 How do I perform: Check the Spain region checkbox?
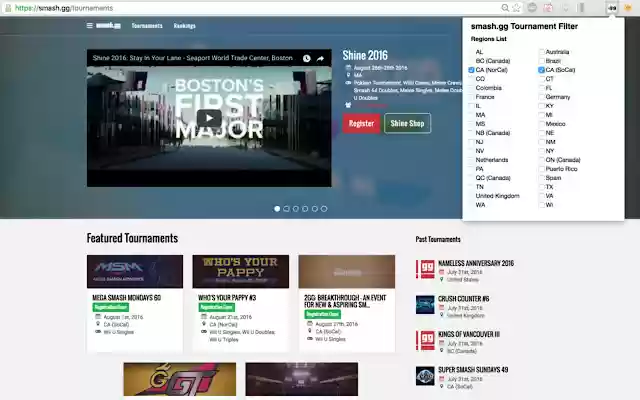[541, 178]
